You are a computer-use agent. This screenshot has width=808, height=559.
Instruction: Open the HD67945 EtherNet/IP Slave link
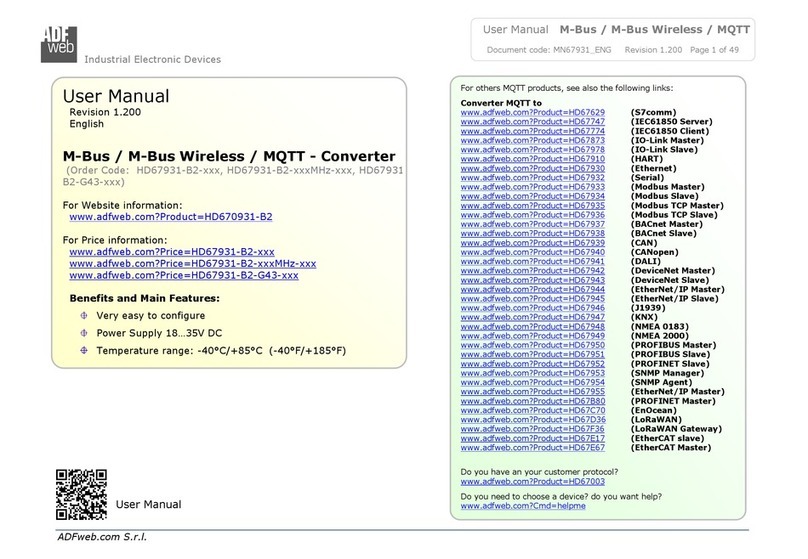pyautogui.click(x=533, y=298)
